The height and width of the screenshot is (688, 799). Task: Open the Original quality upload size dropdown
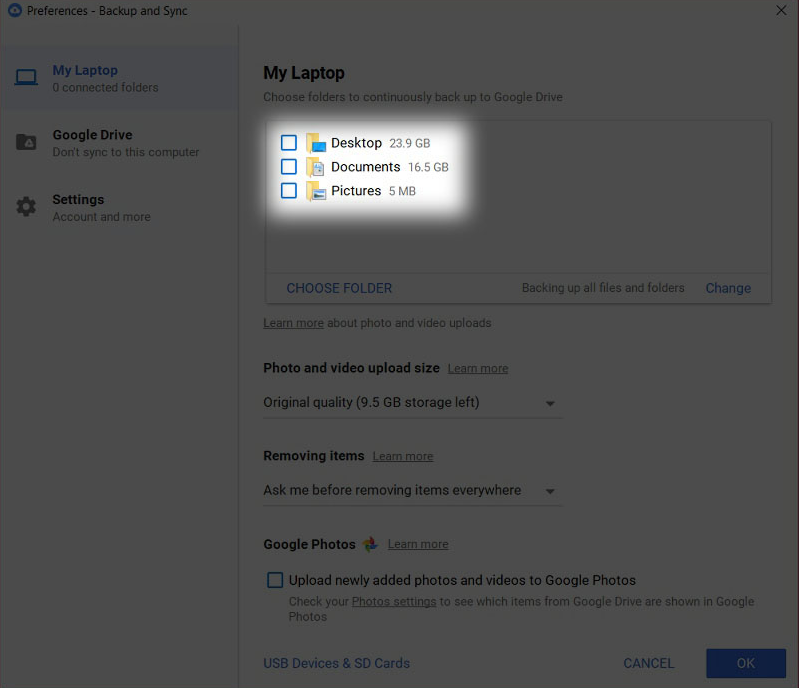(x=413, y=403)
